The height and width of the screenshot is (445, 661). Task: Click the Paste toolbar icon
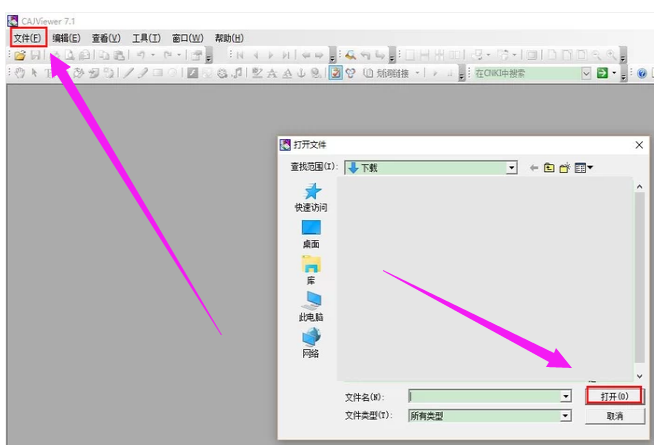coord(119,55)
